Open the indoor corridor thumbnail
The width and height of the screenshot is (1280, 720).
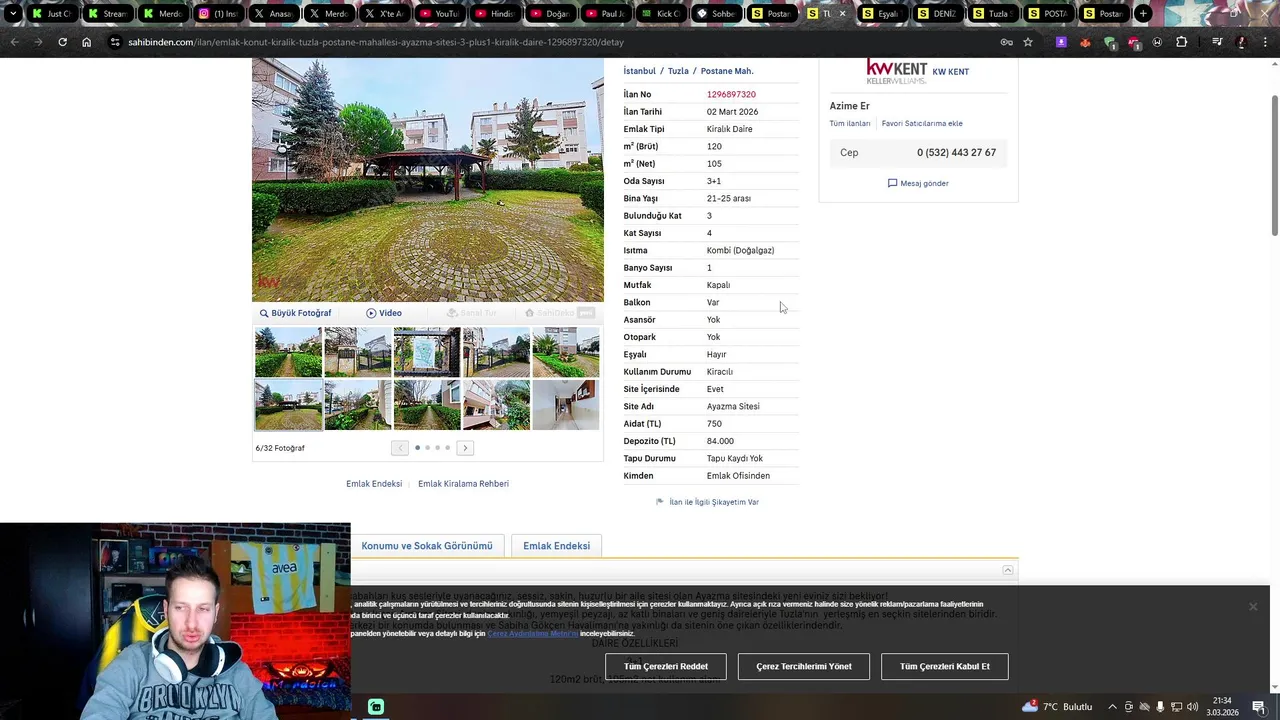coord(566,405)
